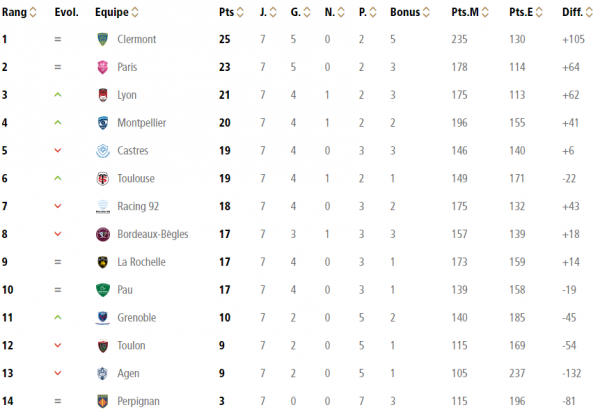Screen dimensions: 600x412
Task: Click the Paris team crest
Action: click(x=102, y=67)
